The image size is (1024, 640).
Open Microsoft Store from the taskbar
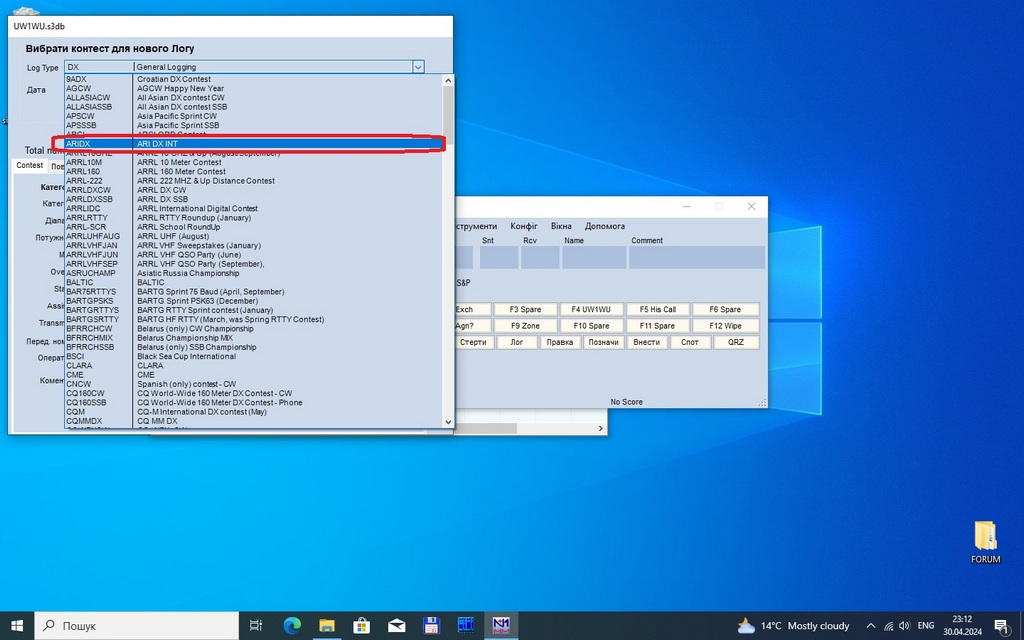pos(361,626)
